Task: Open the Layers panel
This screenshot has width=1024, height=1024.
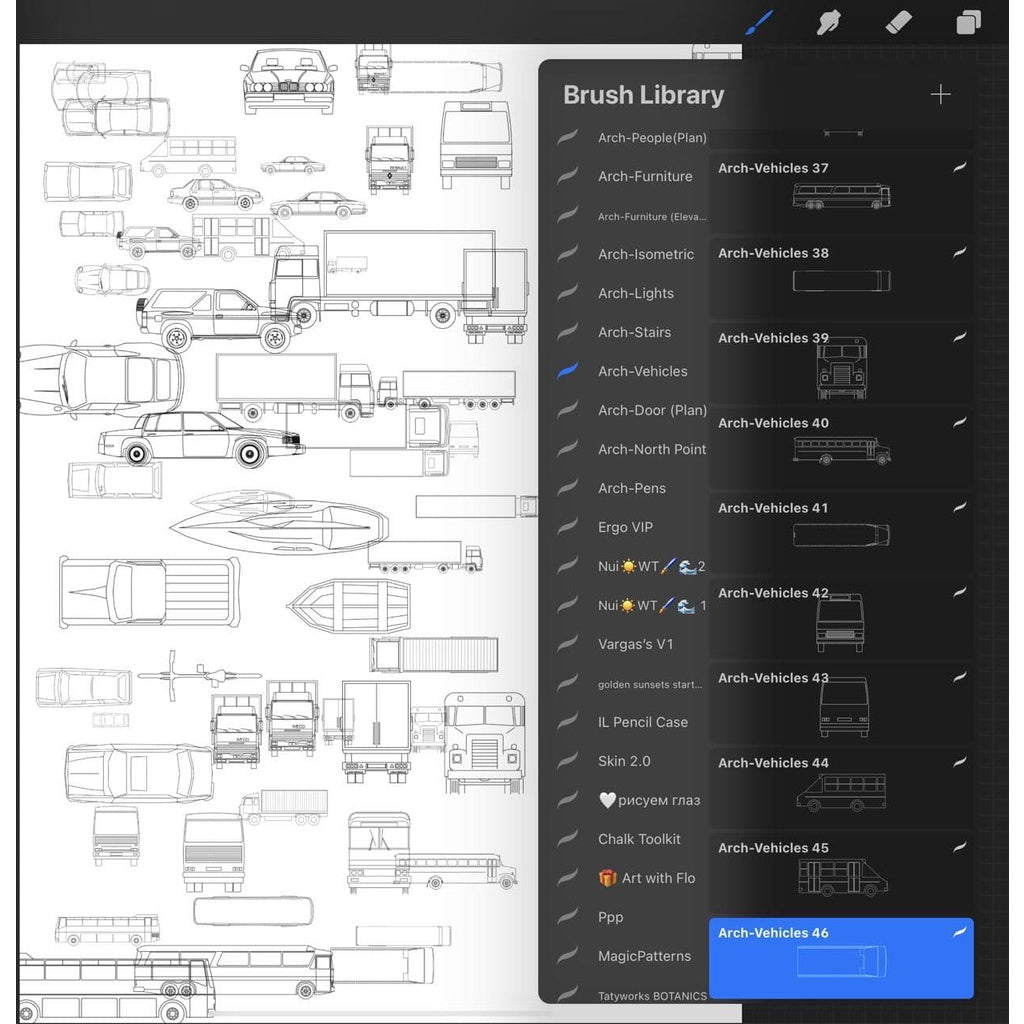Action: point(968,22)
